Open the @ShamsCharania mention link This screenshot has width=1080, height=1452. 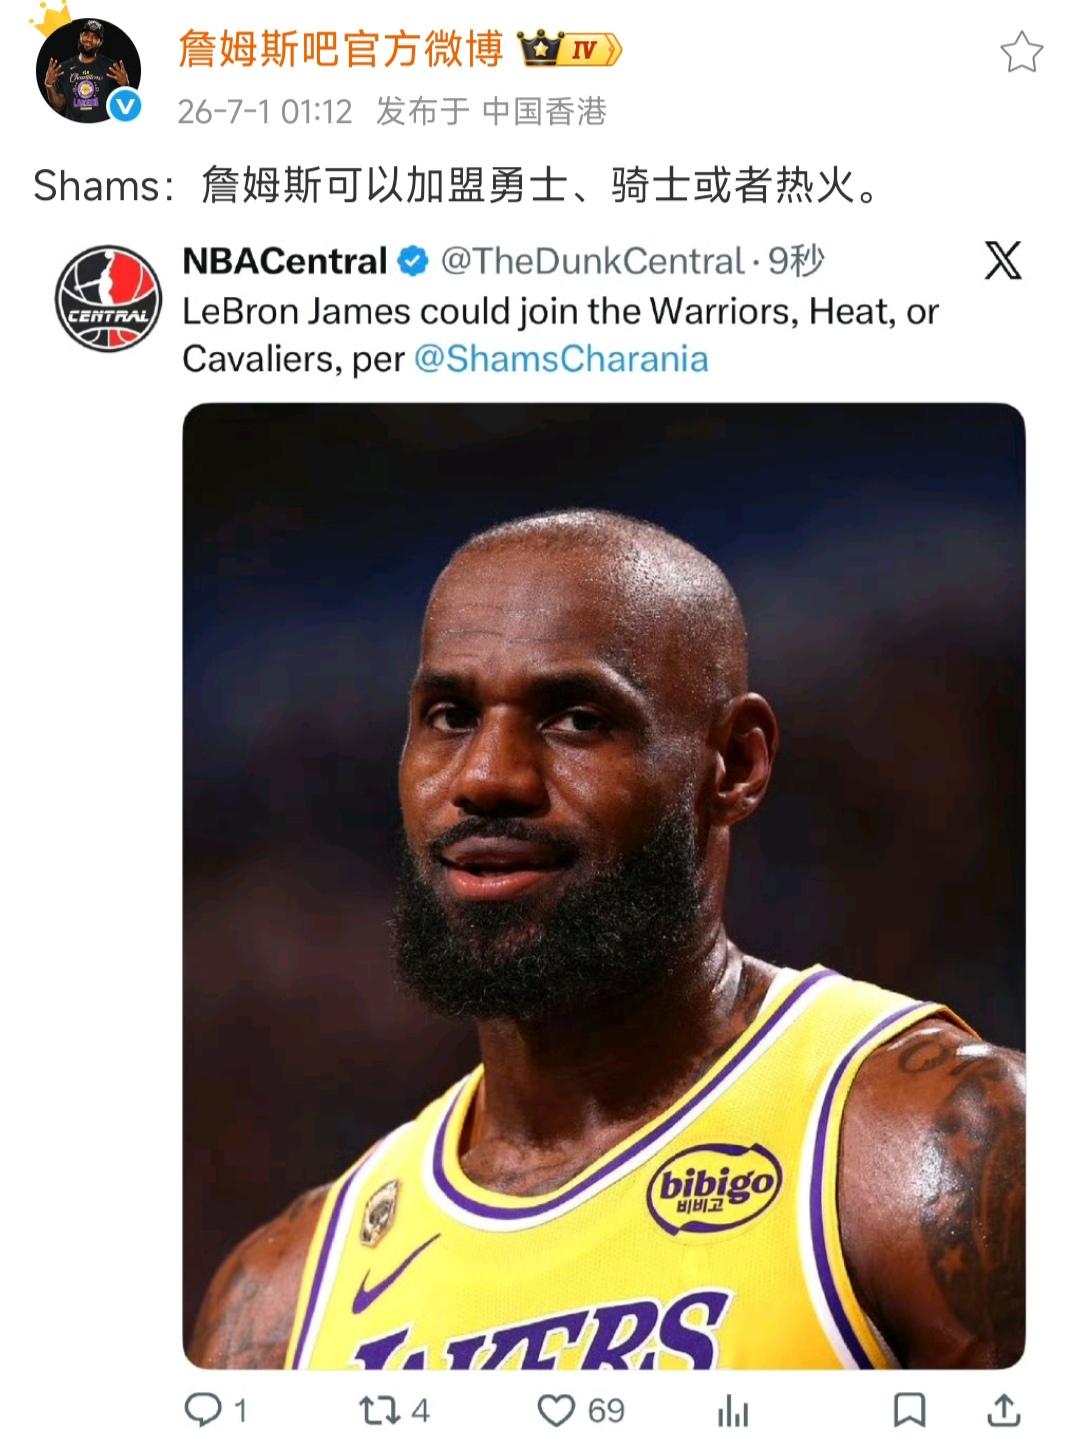coord(561,359)
